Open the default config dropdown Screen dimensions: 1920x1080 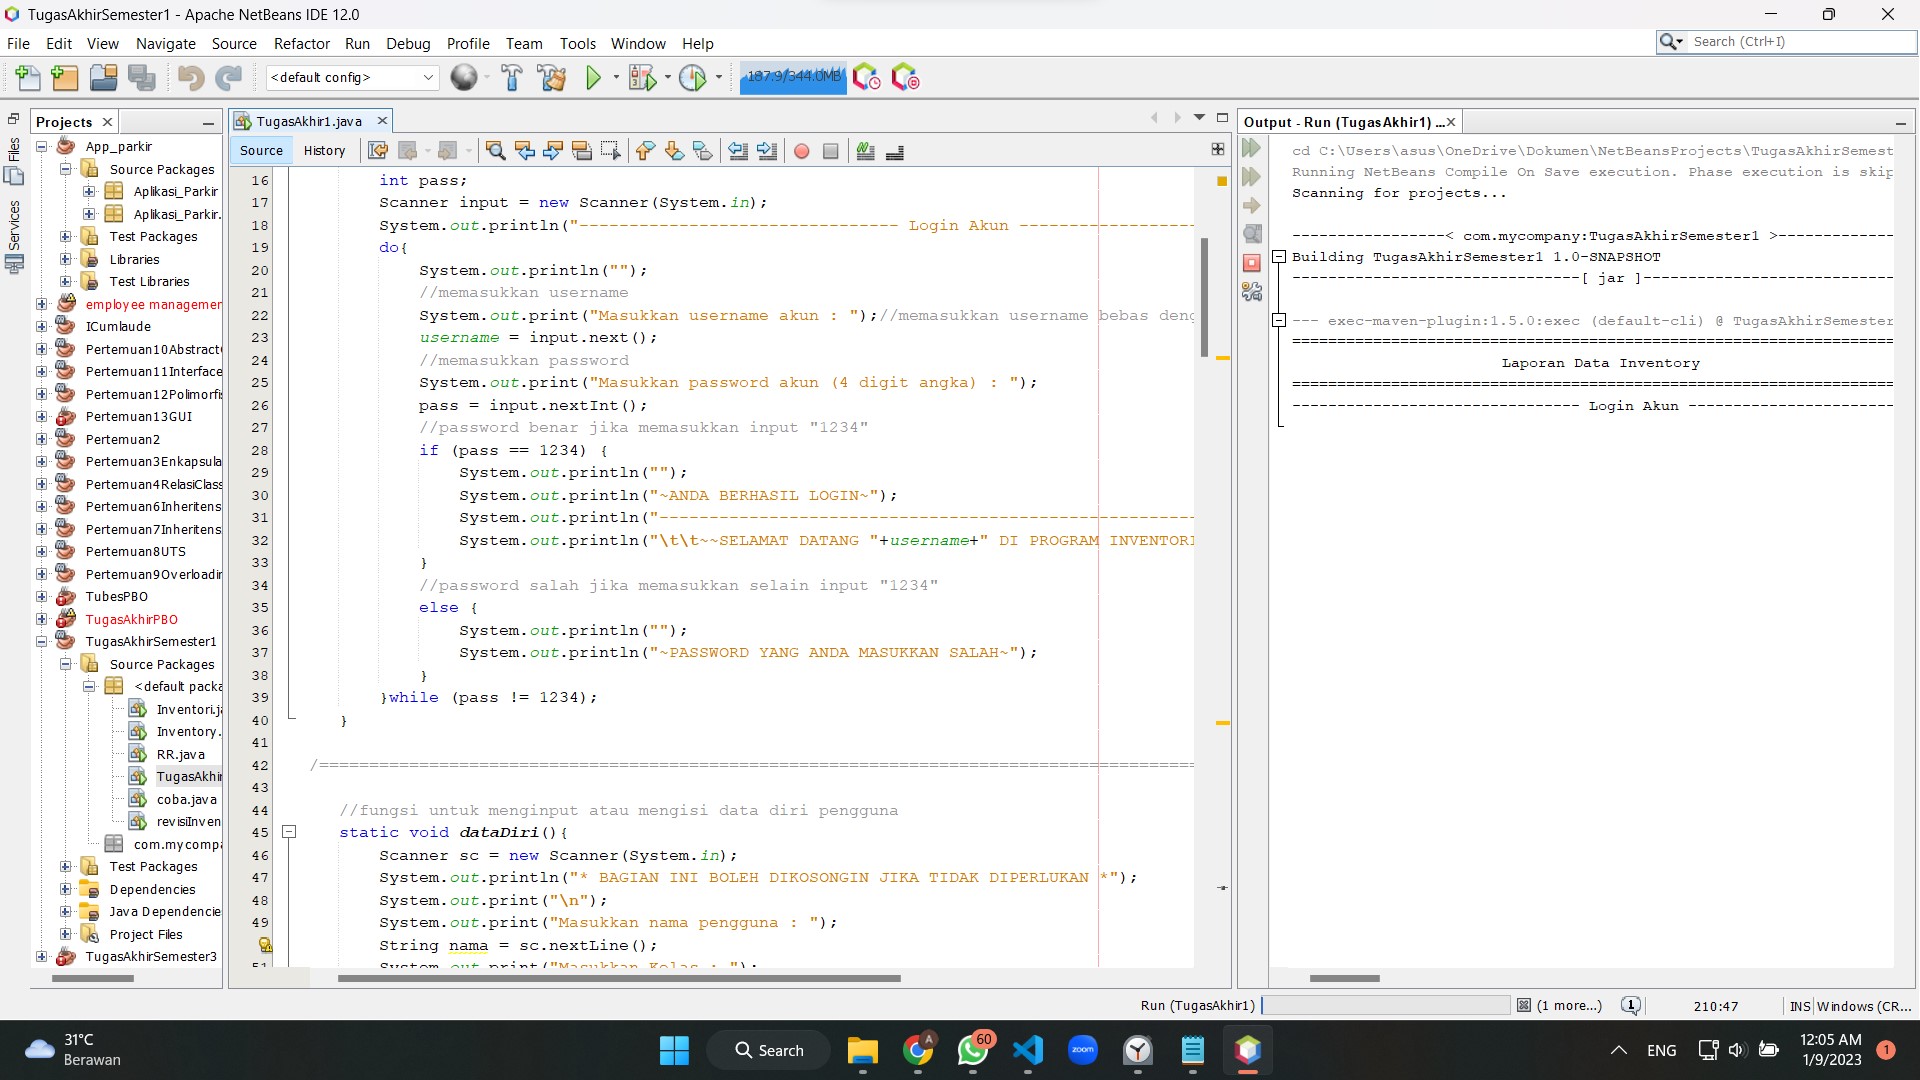(353, 77)
